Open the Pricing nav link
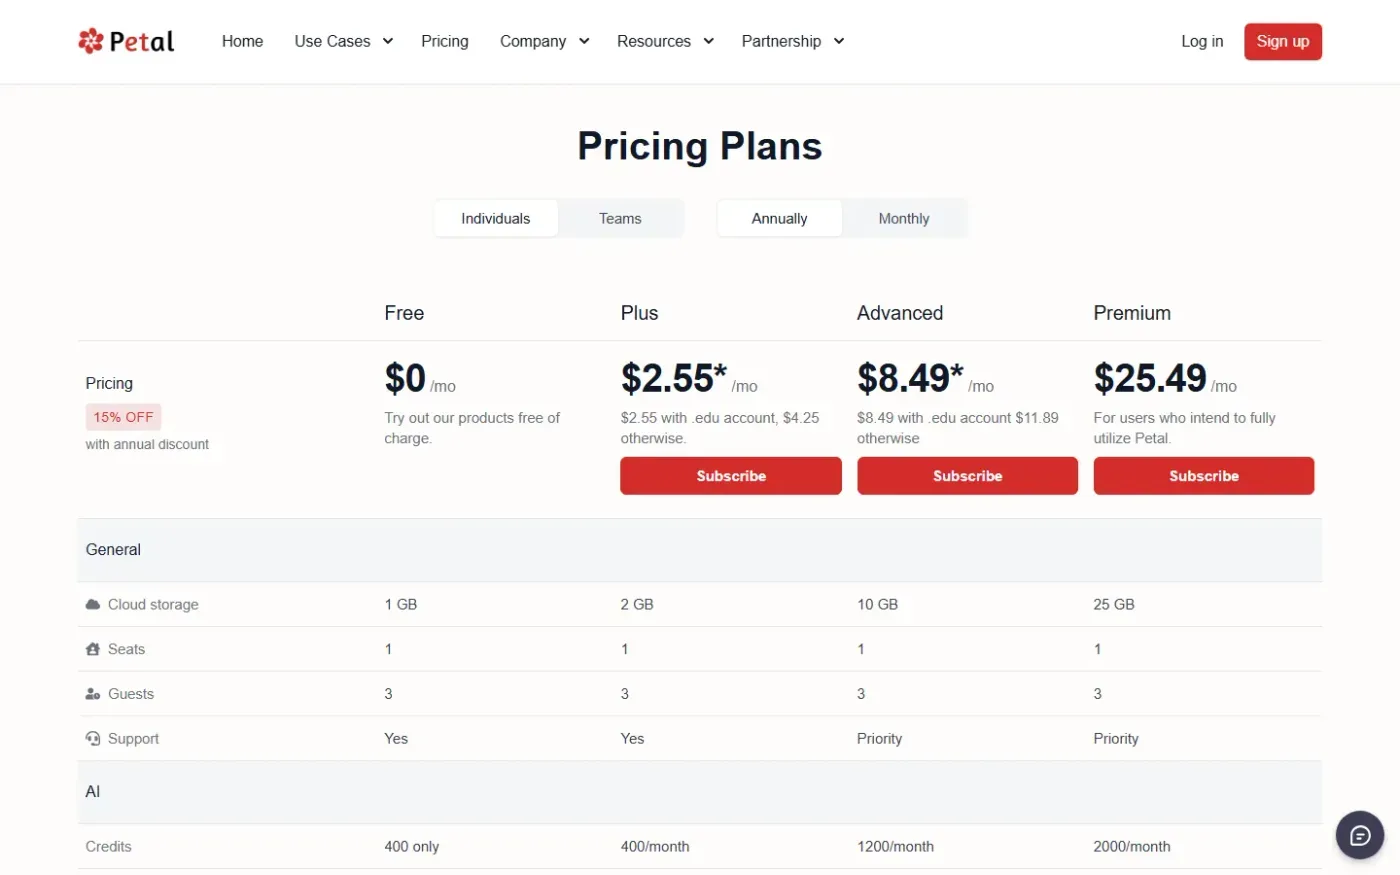This screenshot has height=875, width=1400. [x=445, y=41]
